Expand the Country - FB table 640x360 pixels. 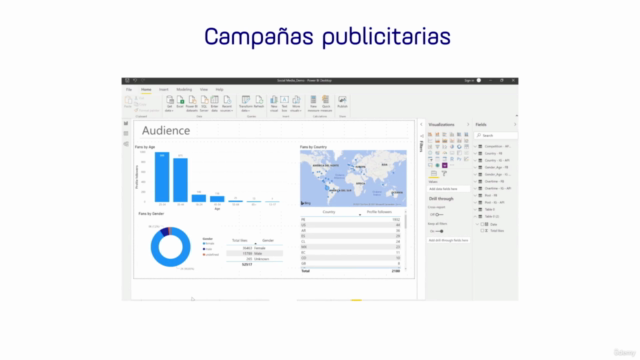click(475, 153)
